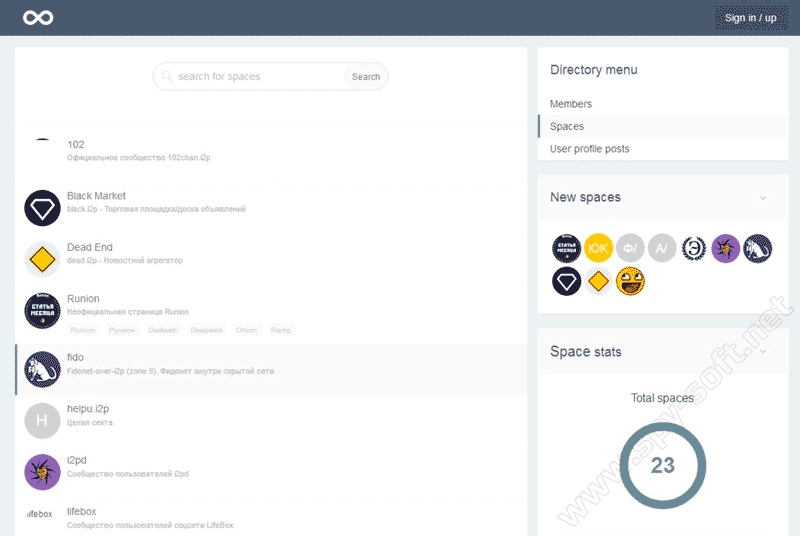Click smiley face icon in New spaces

click(x=630, y=281)
